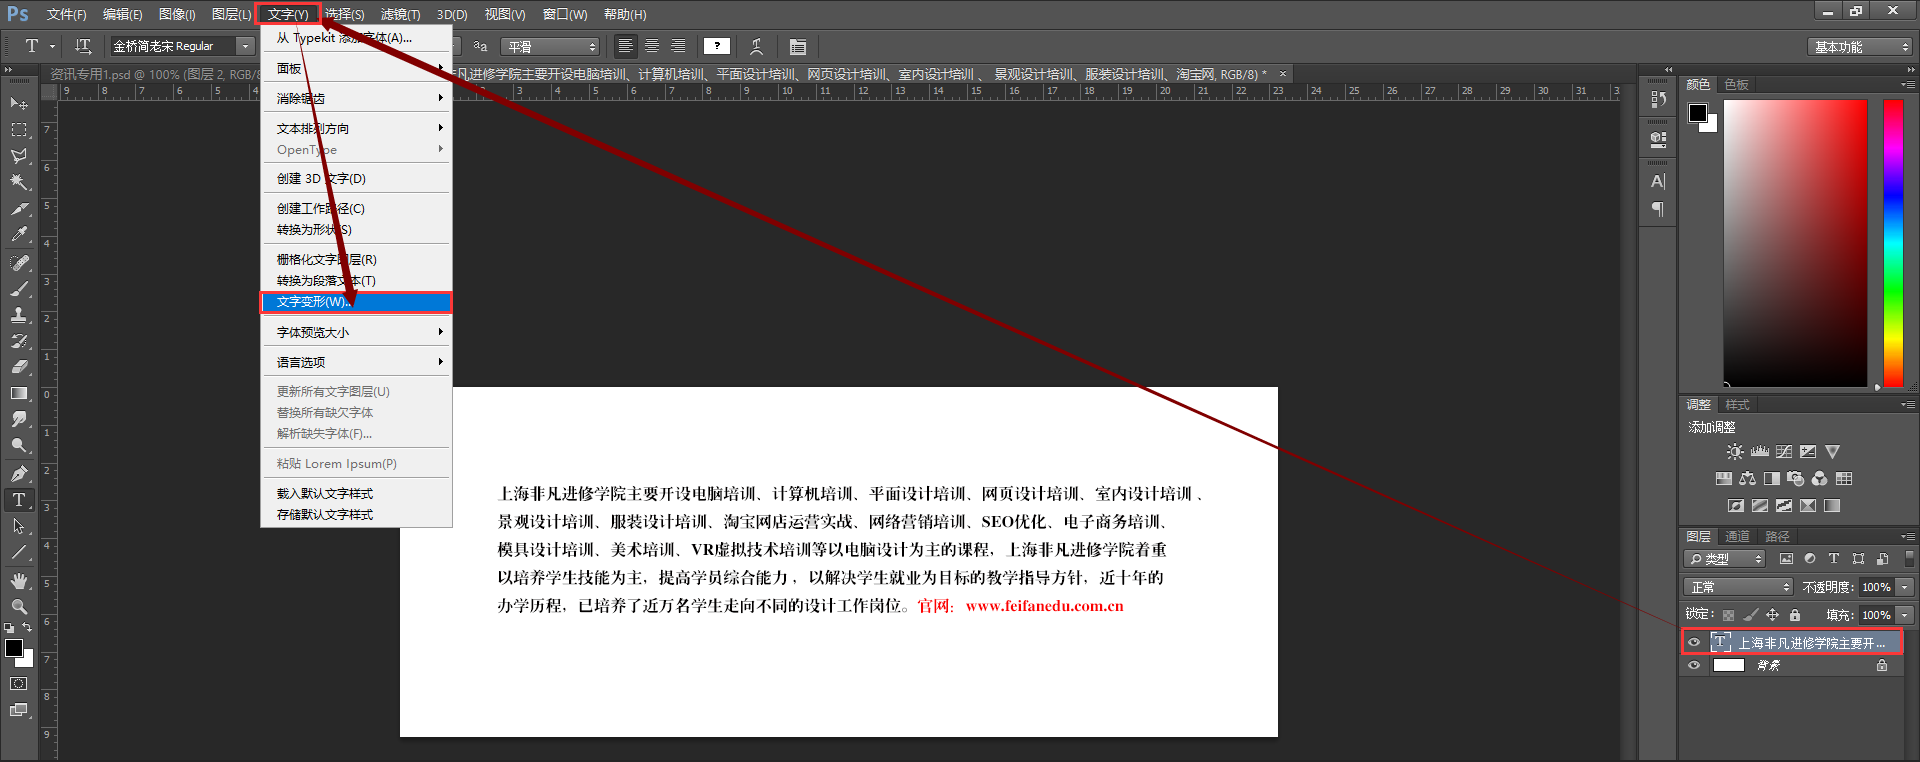Hide the text layer 上海非凡进修学院
Screen dimensions: 1920x762
pyautogui.click(x=1694, y=643)
